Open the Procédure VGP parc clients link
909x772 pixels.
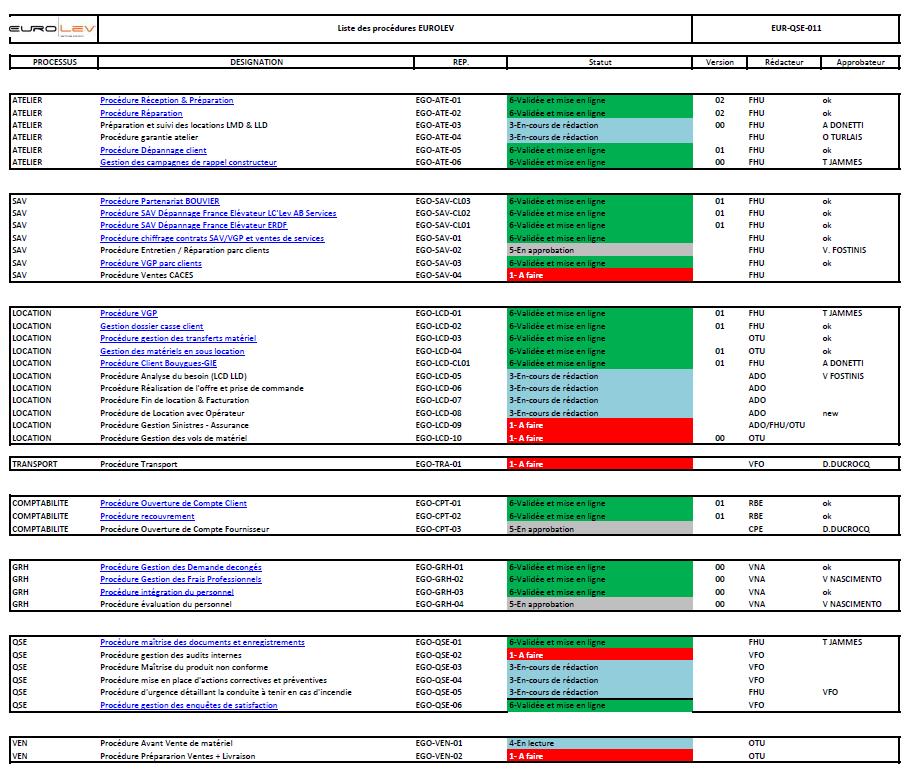pyautogui.click(x=151, y=263)
